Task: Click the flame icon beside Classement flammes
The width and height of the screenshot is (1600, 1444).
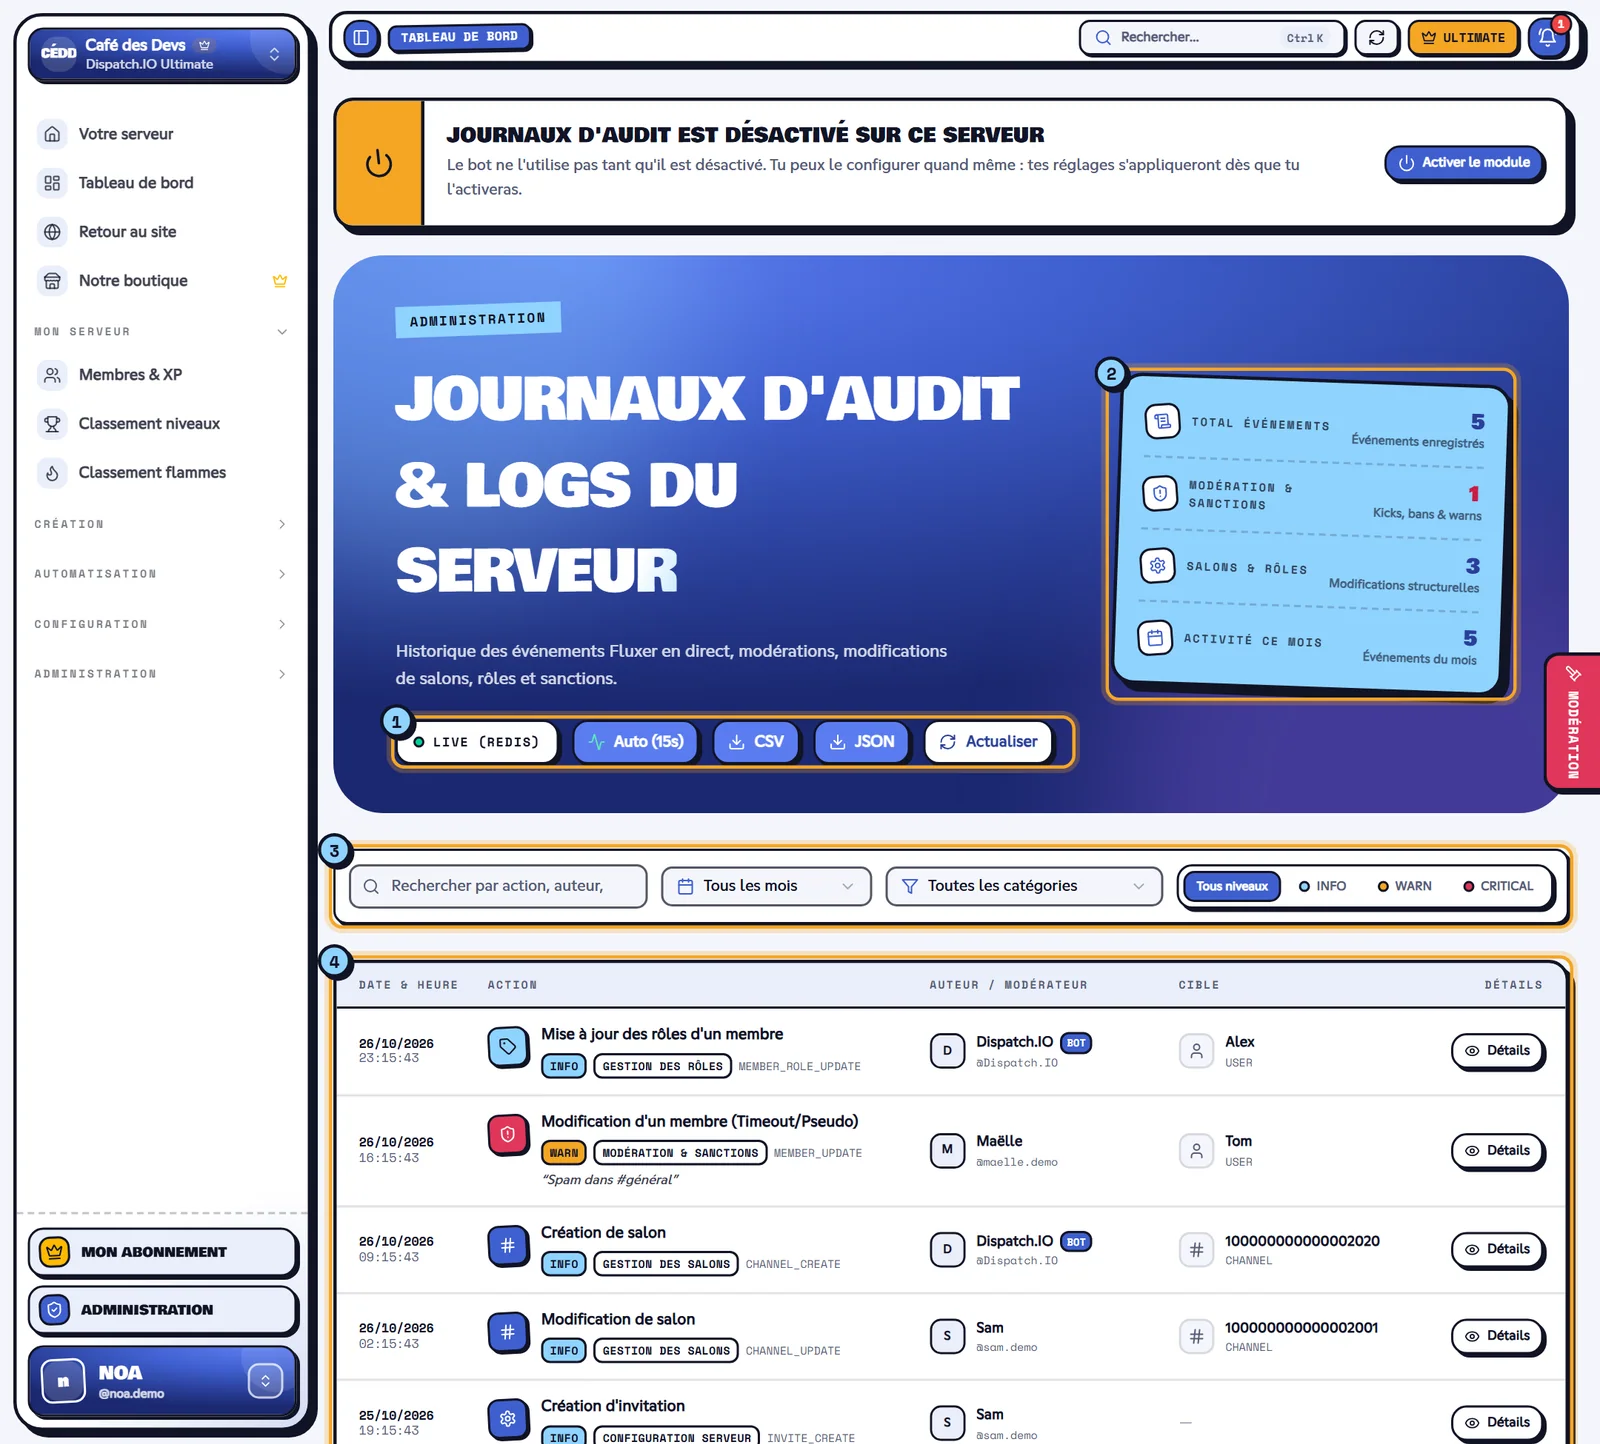Action: tap(53, 473)
